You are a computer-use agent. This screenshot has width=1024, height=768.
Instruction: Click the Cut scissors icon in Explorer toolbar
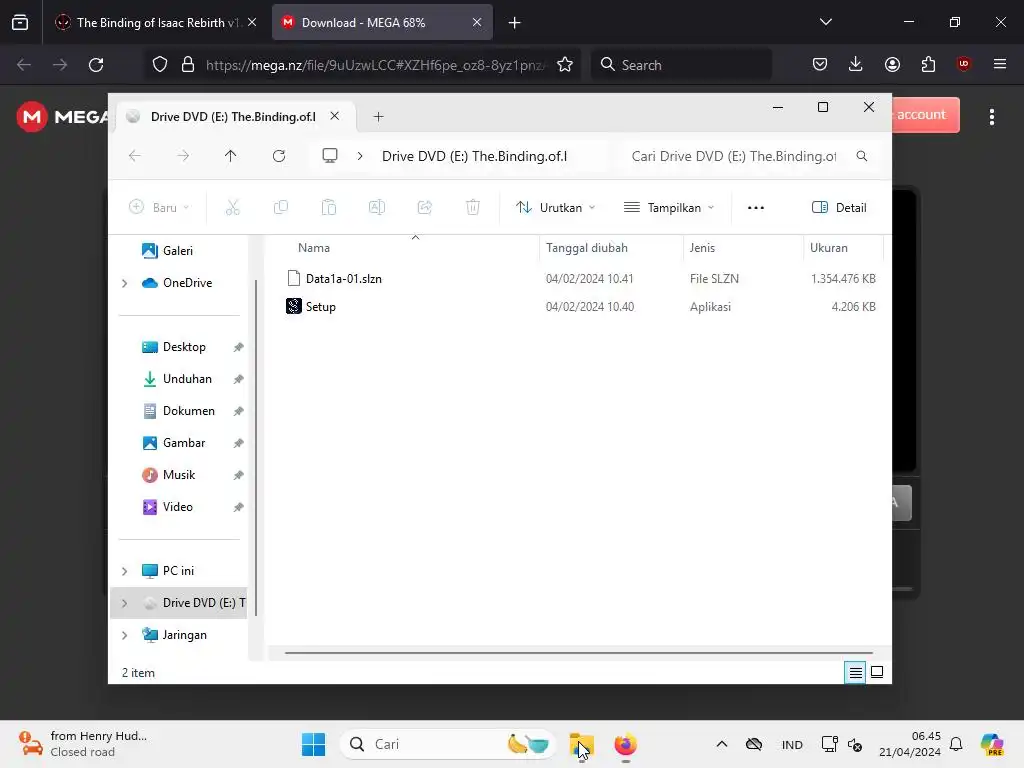coord(232,208)
